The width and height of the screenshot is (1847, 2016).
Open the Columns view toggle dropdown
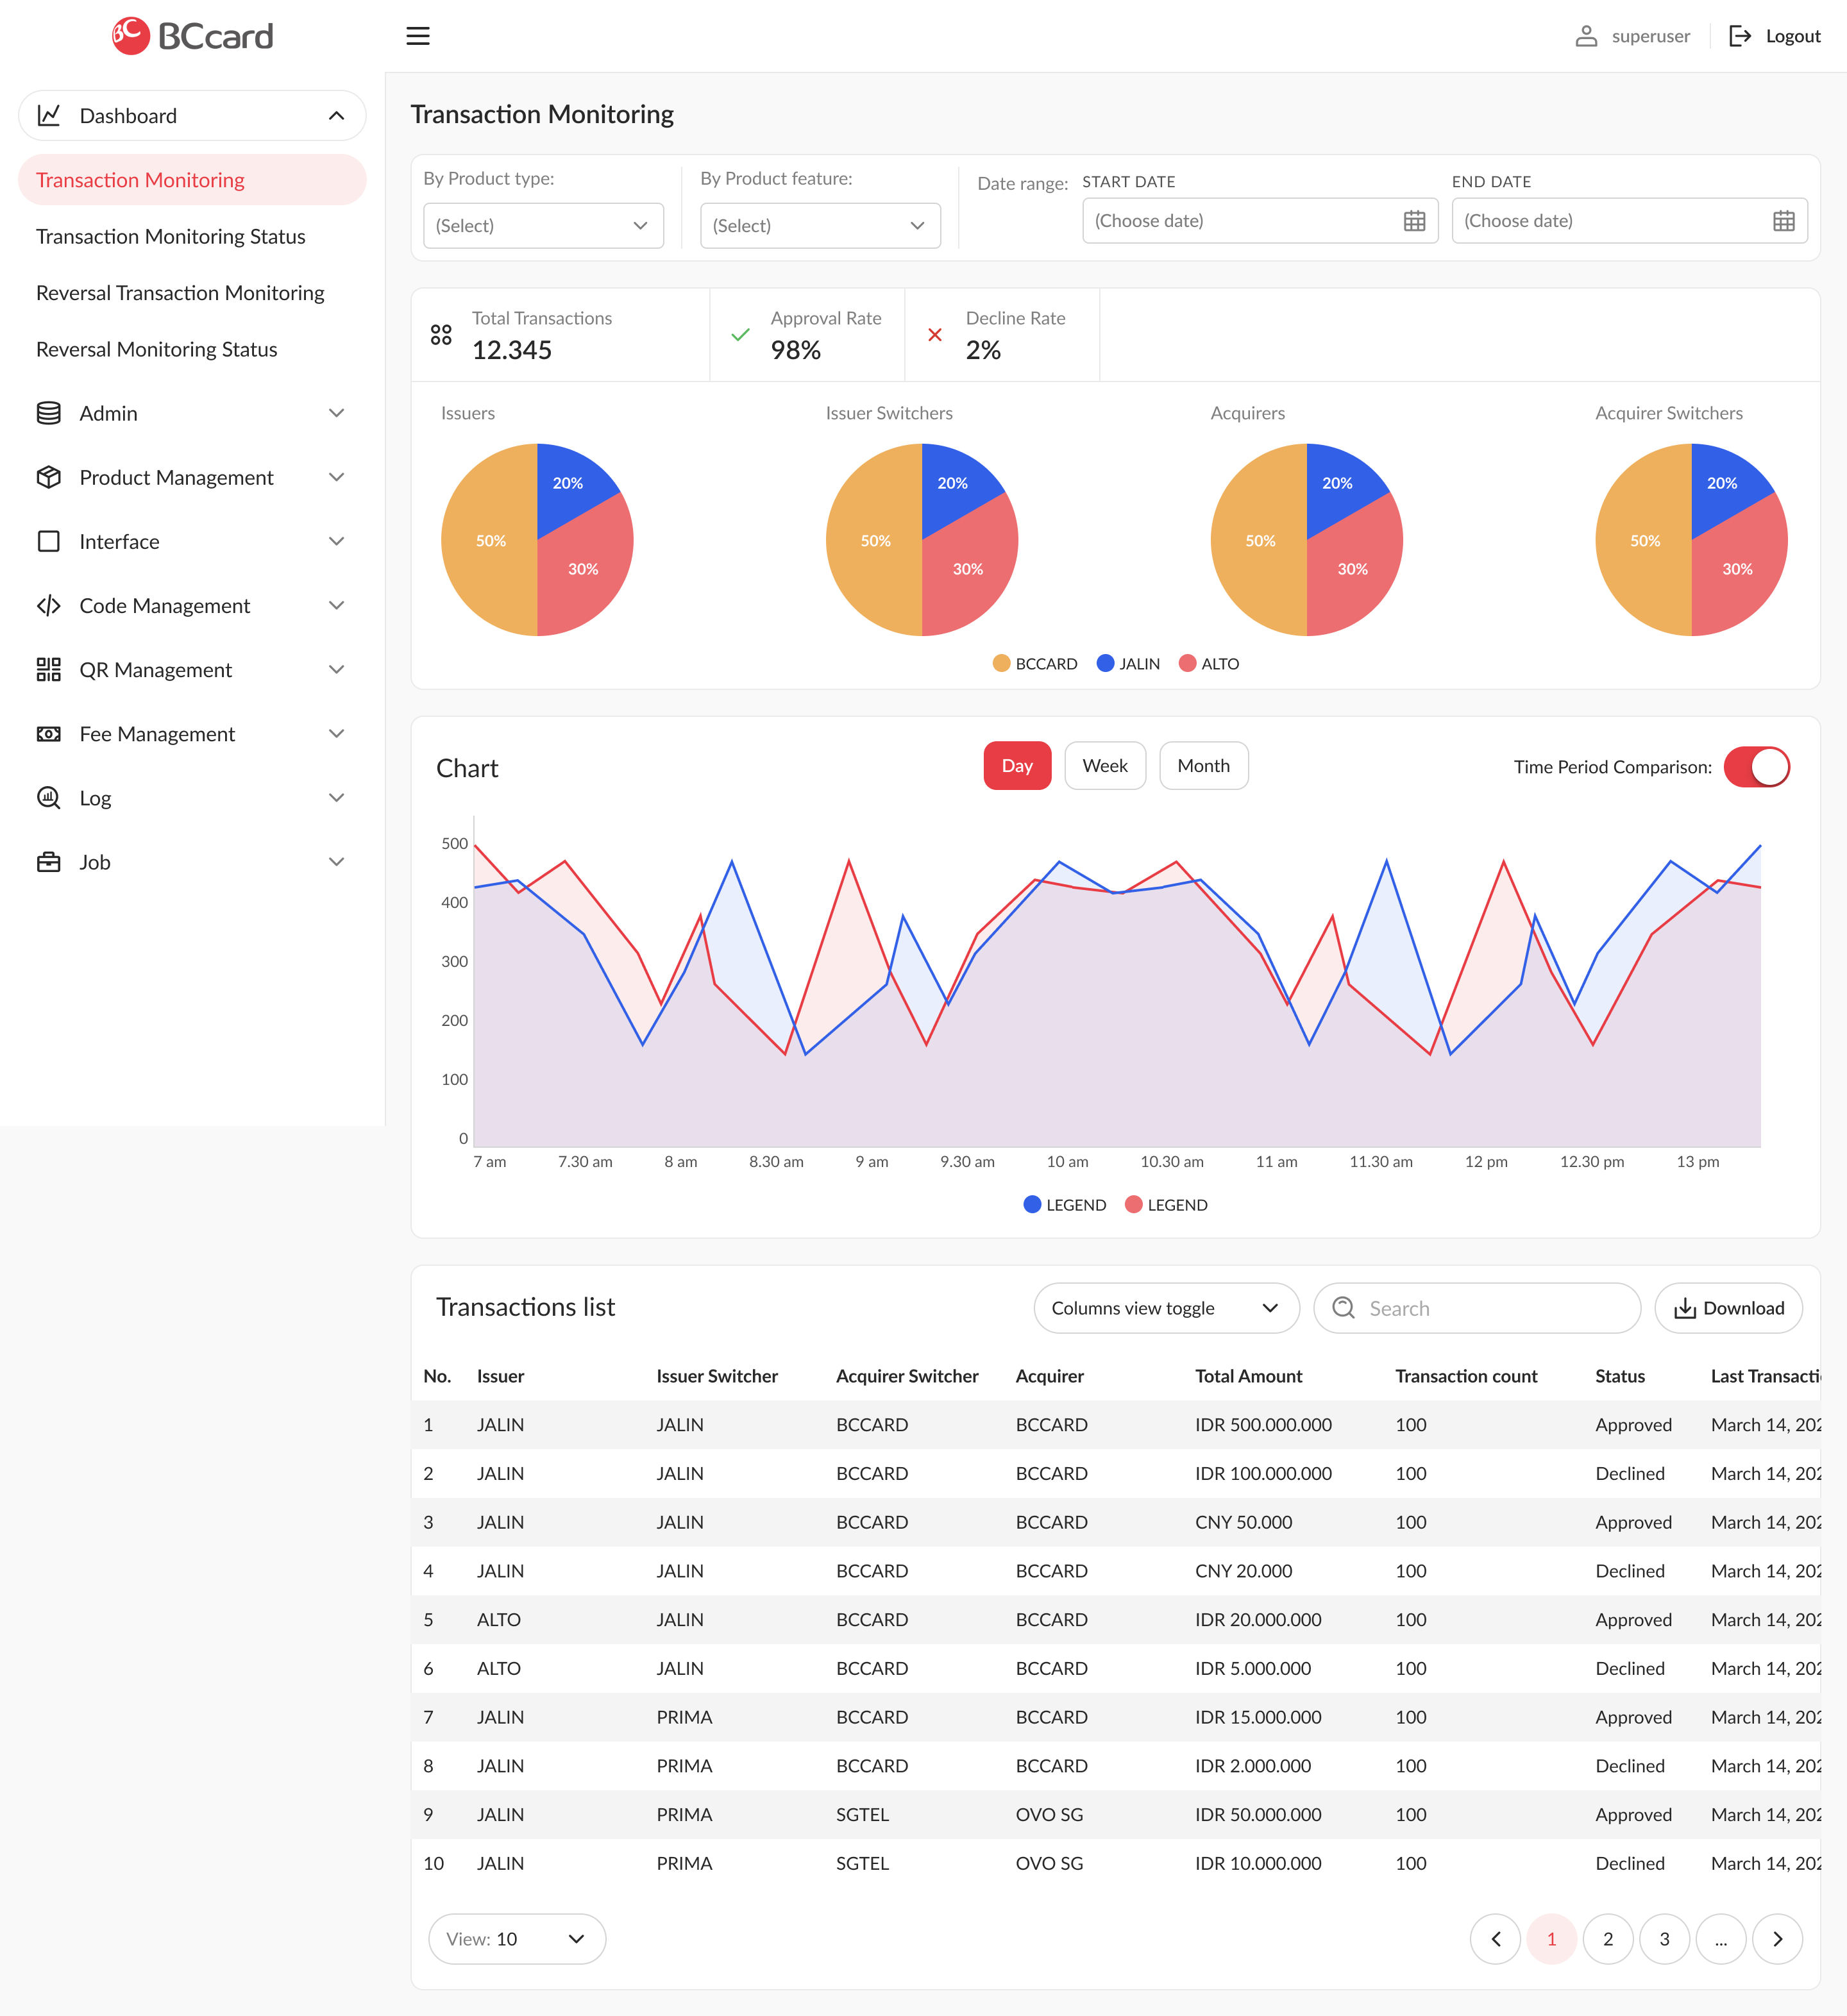pyautogui.click(x=1166, y=1307)
